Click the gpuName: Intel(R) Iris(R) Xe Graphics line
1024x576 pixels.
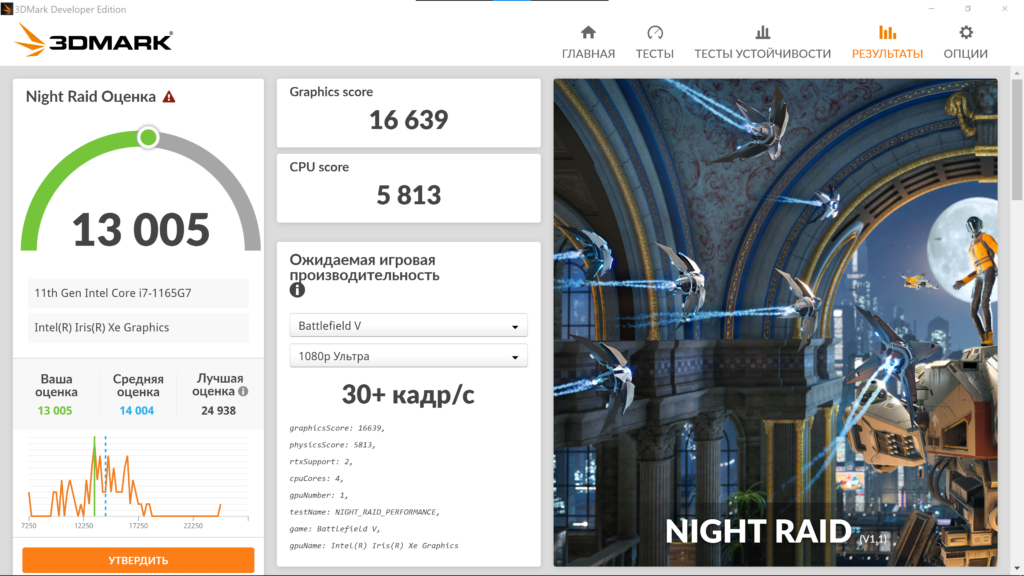point(374,545)
